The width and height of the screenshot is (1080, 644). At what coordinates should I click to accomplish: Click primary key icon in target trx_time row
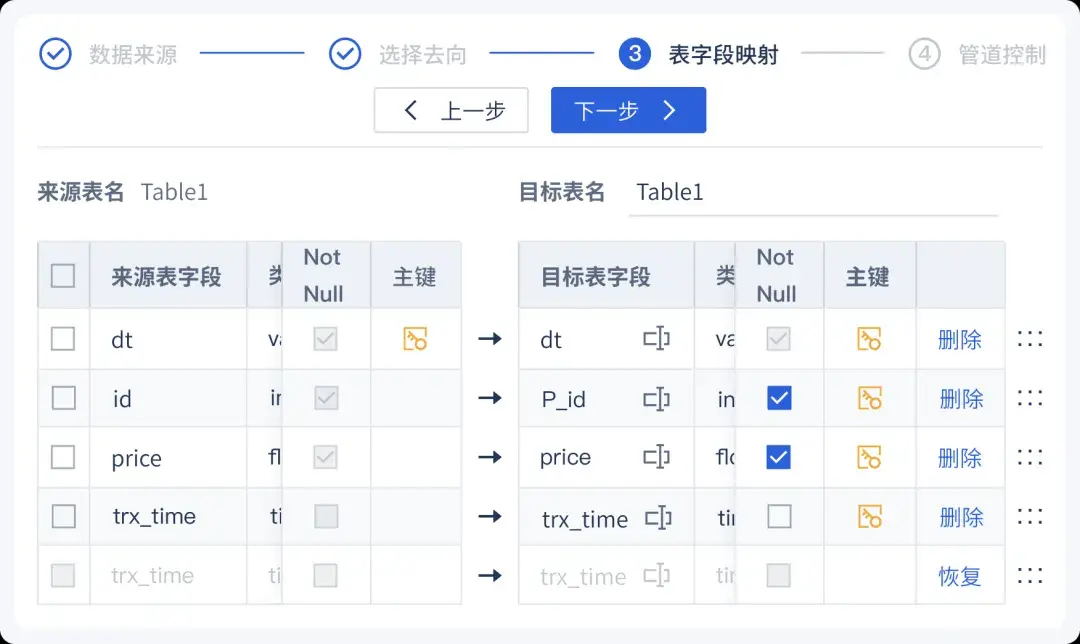(869, 517)
